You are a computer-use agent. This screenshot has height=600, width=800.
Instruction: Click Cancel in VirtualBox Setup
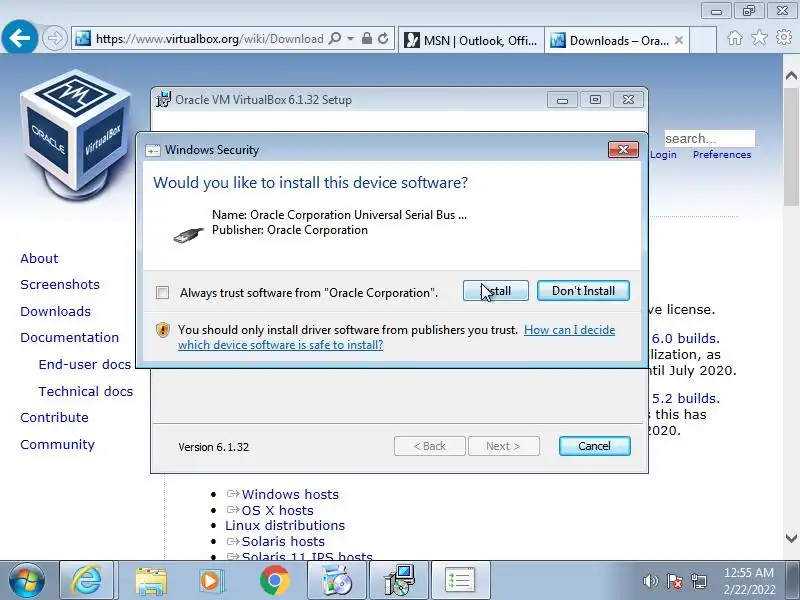[x=594, y=446]
